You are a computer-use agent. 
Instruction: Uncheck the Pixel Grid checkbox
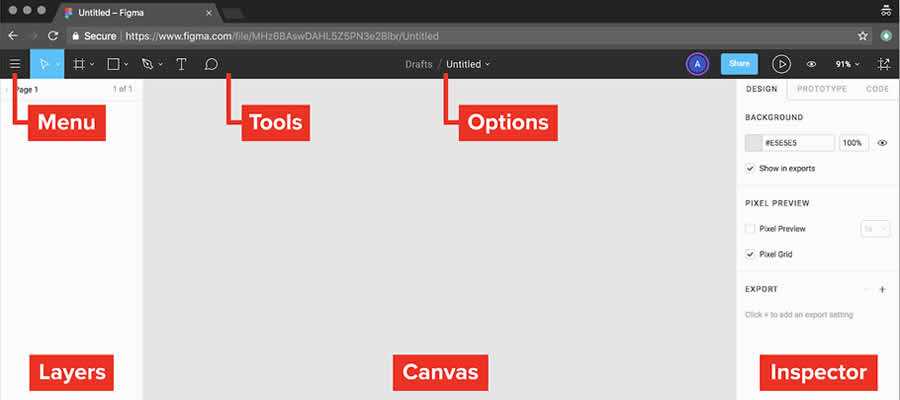tap(750, 255)
